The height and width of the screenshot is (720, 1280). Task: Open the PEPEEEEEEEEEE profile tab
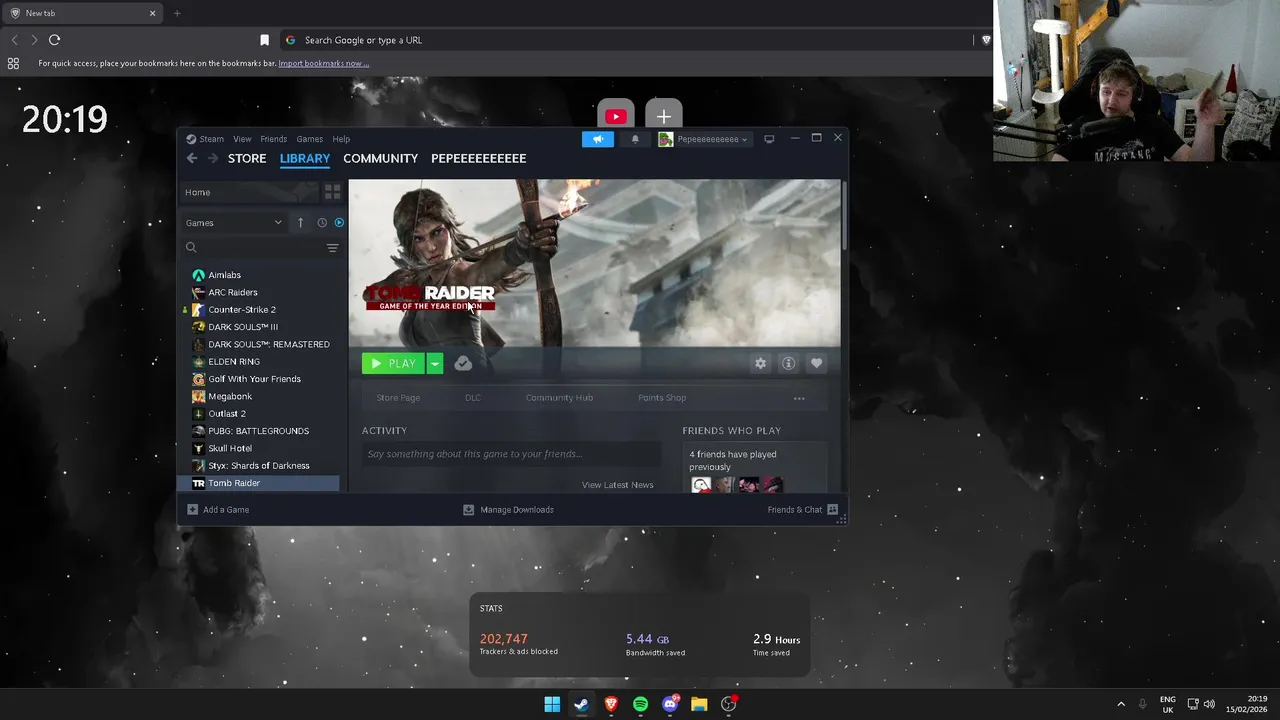[478, 159]
